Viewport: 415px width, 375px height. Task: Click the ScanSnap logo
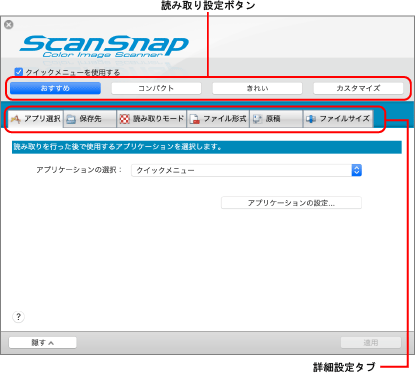coord(104,46)
